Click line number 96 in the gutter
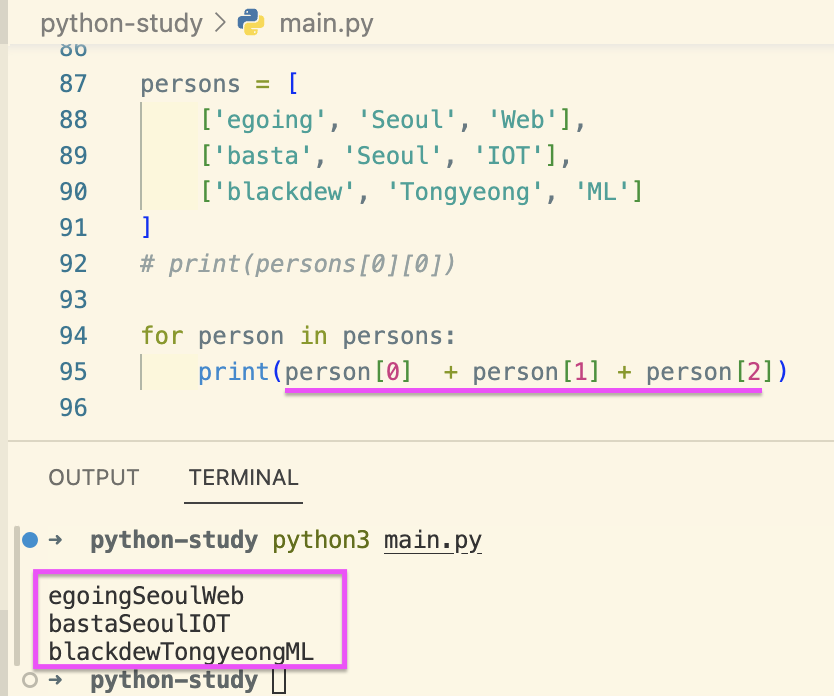 coord(73,408)
